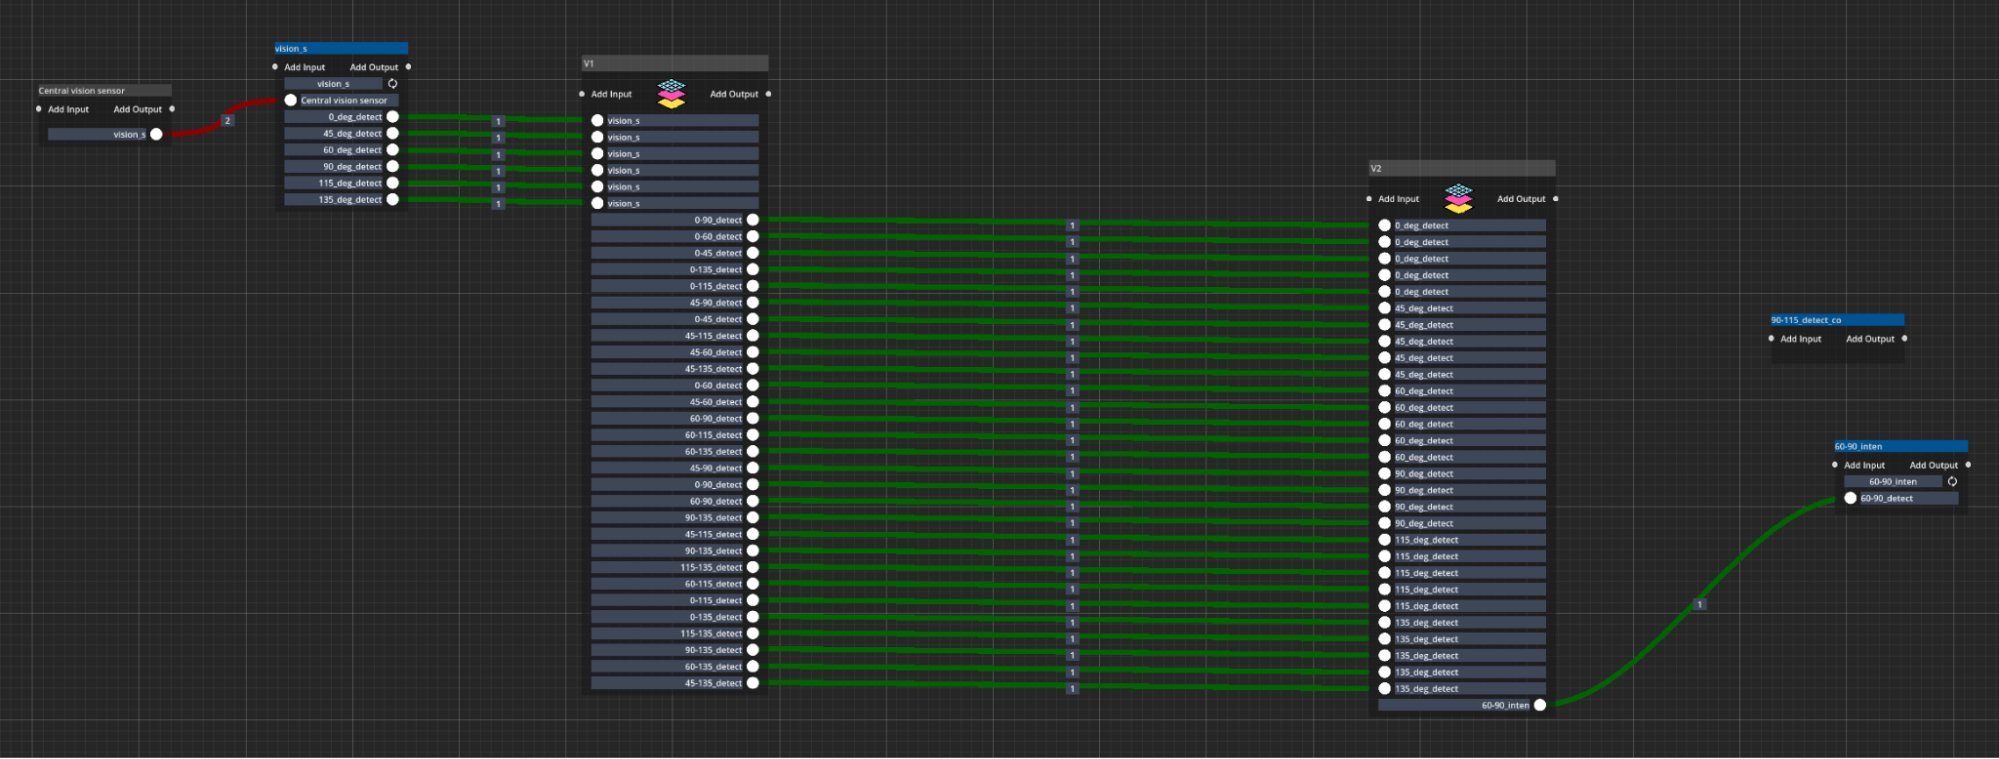Click the 90_deg_detect output socket on vision_s node

(393, 167)
